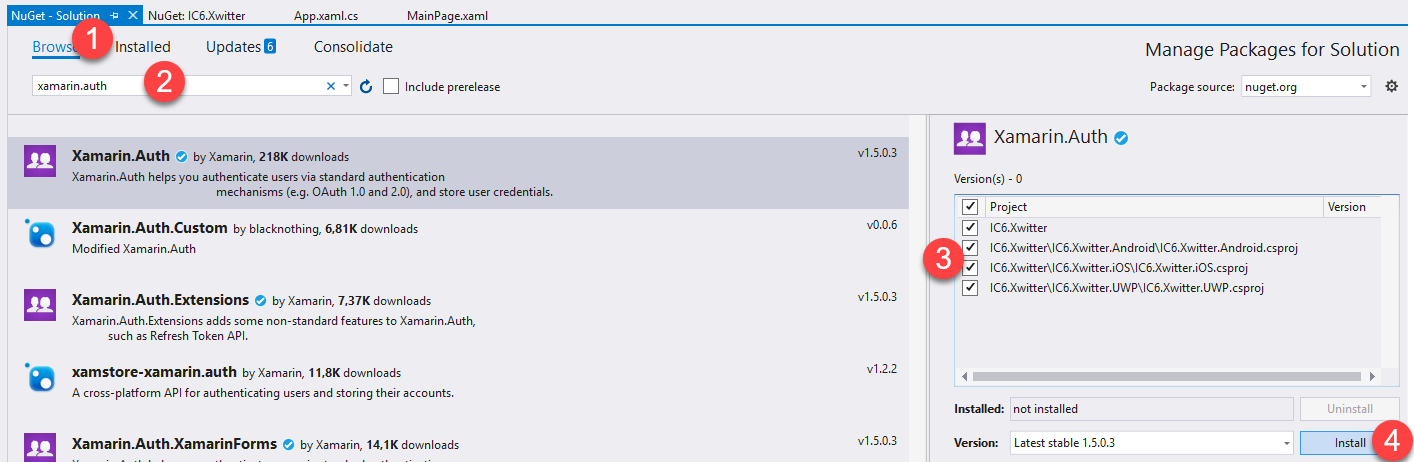
Task: Uncheck the IC6.Xwitter.UWP.csproj project
Action: (969, 288)
